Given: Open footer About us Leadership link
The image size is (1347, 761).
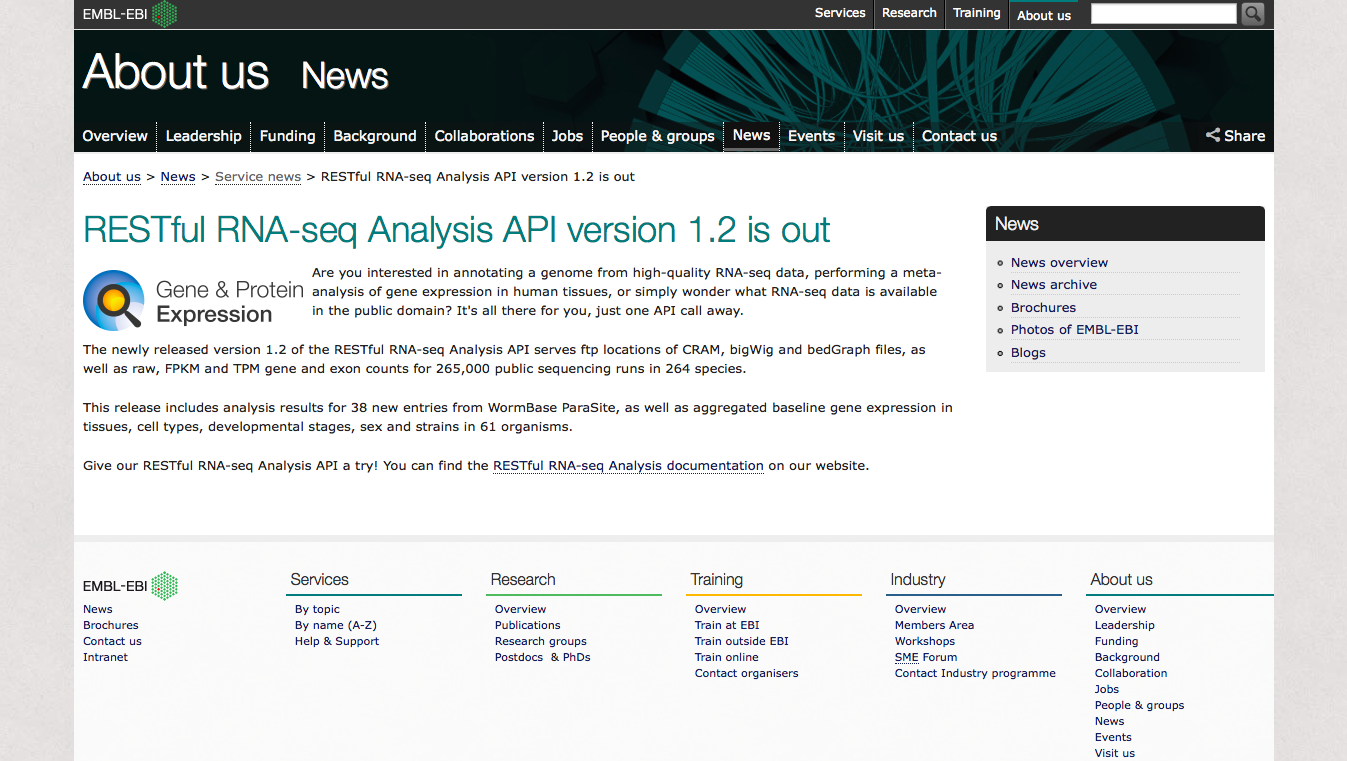Looking at the screenshot, I should pyautogui.click(x=1125, y=625).
